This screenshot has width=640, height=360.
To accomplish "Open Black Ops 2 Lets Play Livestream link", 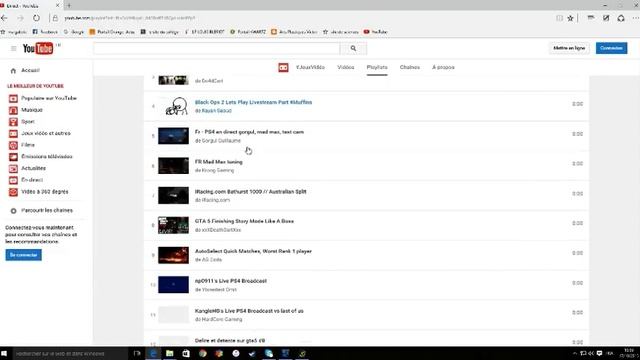I will pos(253,102).
